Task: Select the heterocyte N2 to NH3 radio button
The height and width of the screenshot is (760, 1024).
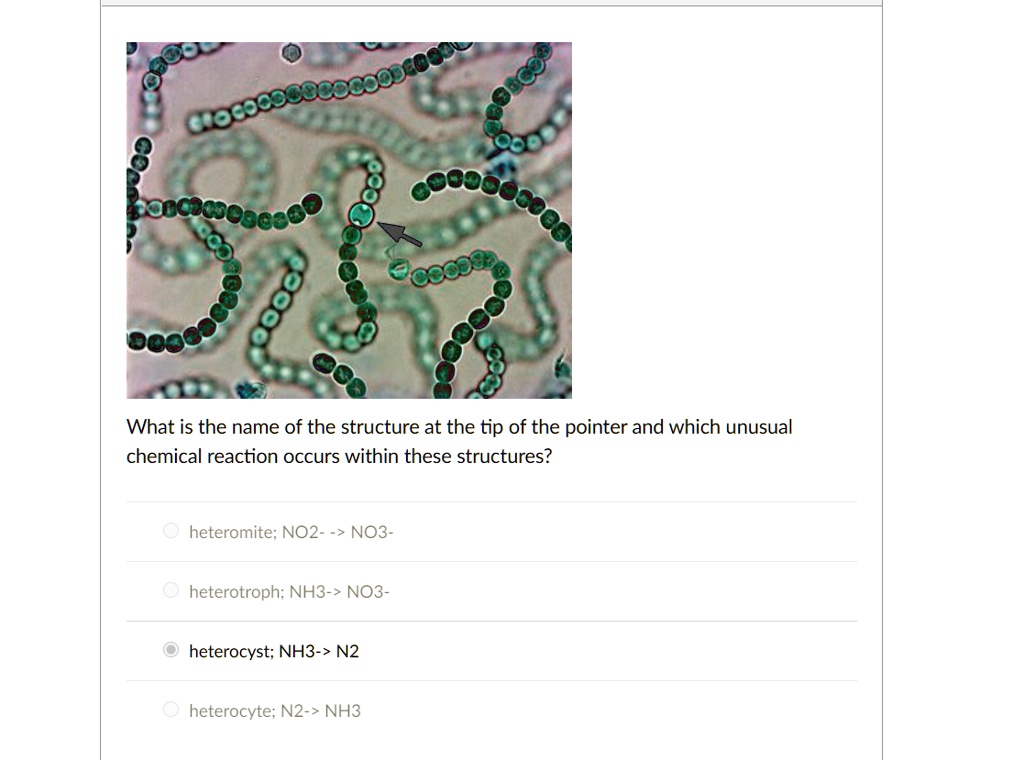Action: click(171, 709)
